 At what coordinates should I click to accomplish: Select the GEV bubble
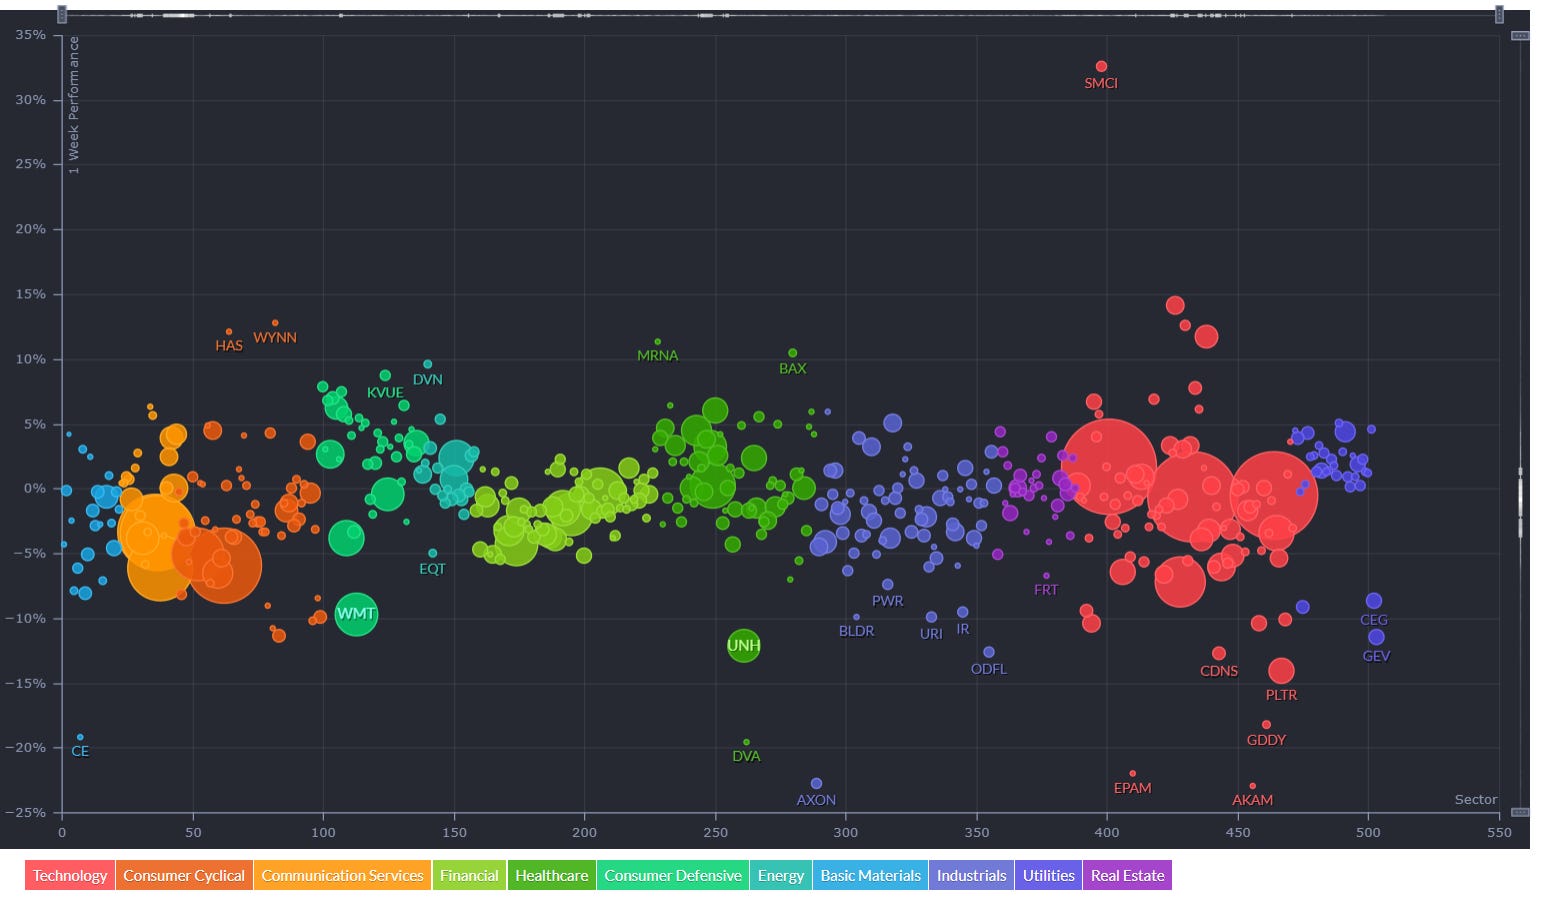click(x=1376, y=637)
